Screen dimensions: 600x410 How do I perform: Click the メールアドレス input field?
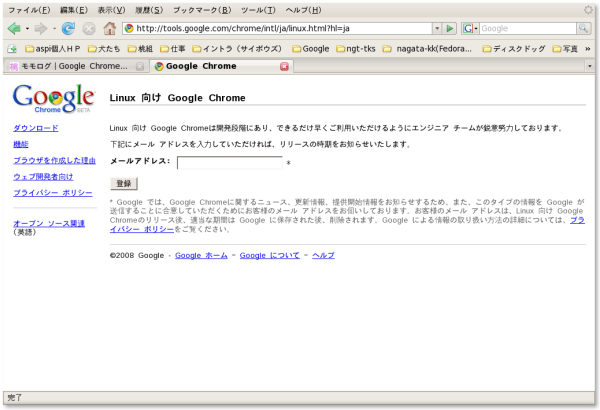230,162
